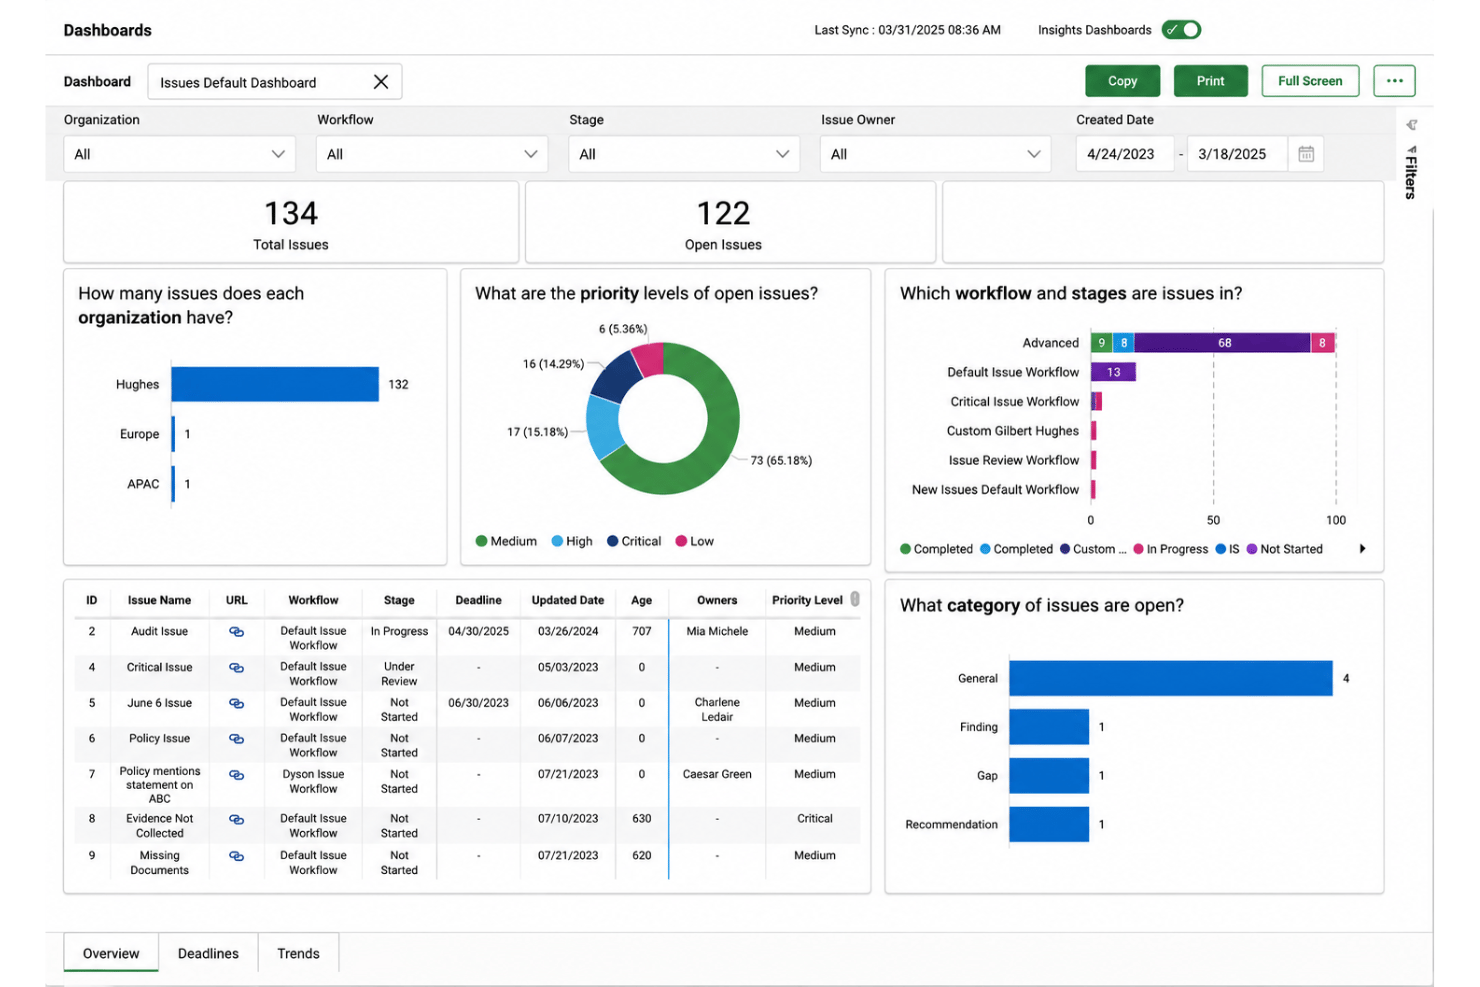Edit the Created Date end field 3/18/2025

point(1236,154)
